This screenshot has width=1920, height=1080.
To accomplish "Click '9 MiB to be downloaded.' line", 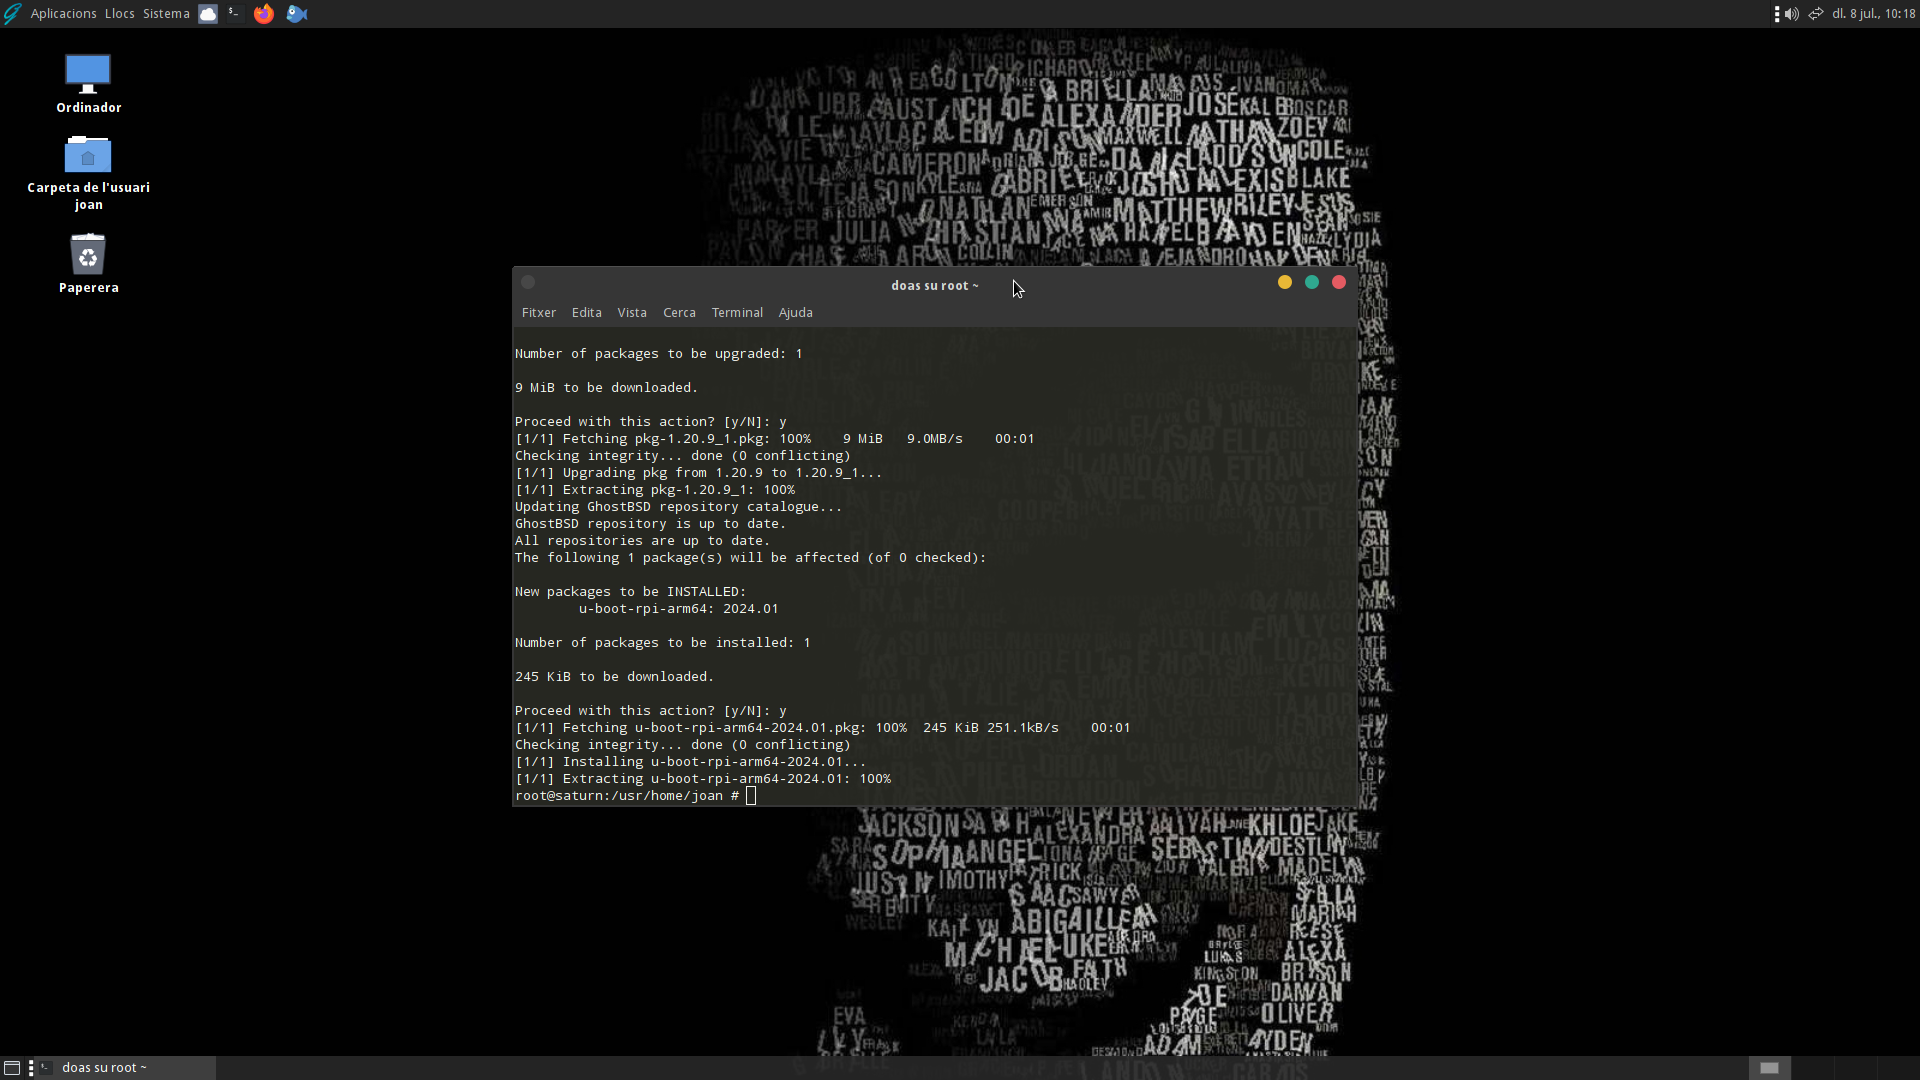I will [x=606, y=388].
